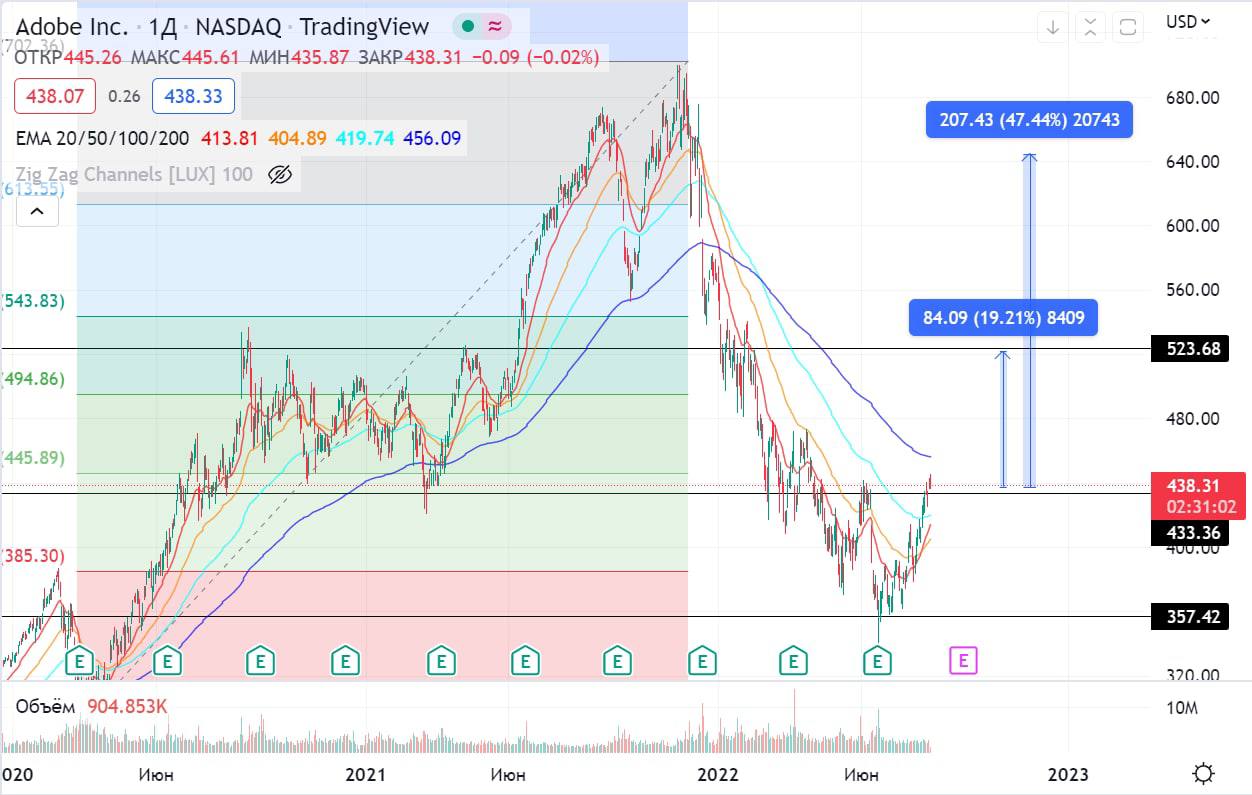Click the volume value 904.853K
The width and height of the screenshot is (1252, 795).
(x=127, y=707)
